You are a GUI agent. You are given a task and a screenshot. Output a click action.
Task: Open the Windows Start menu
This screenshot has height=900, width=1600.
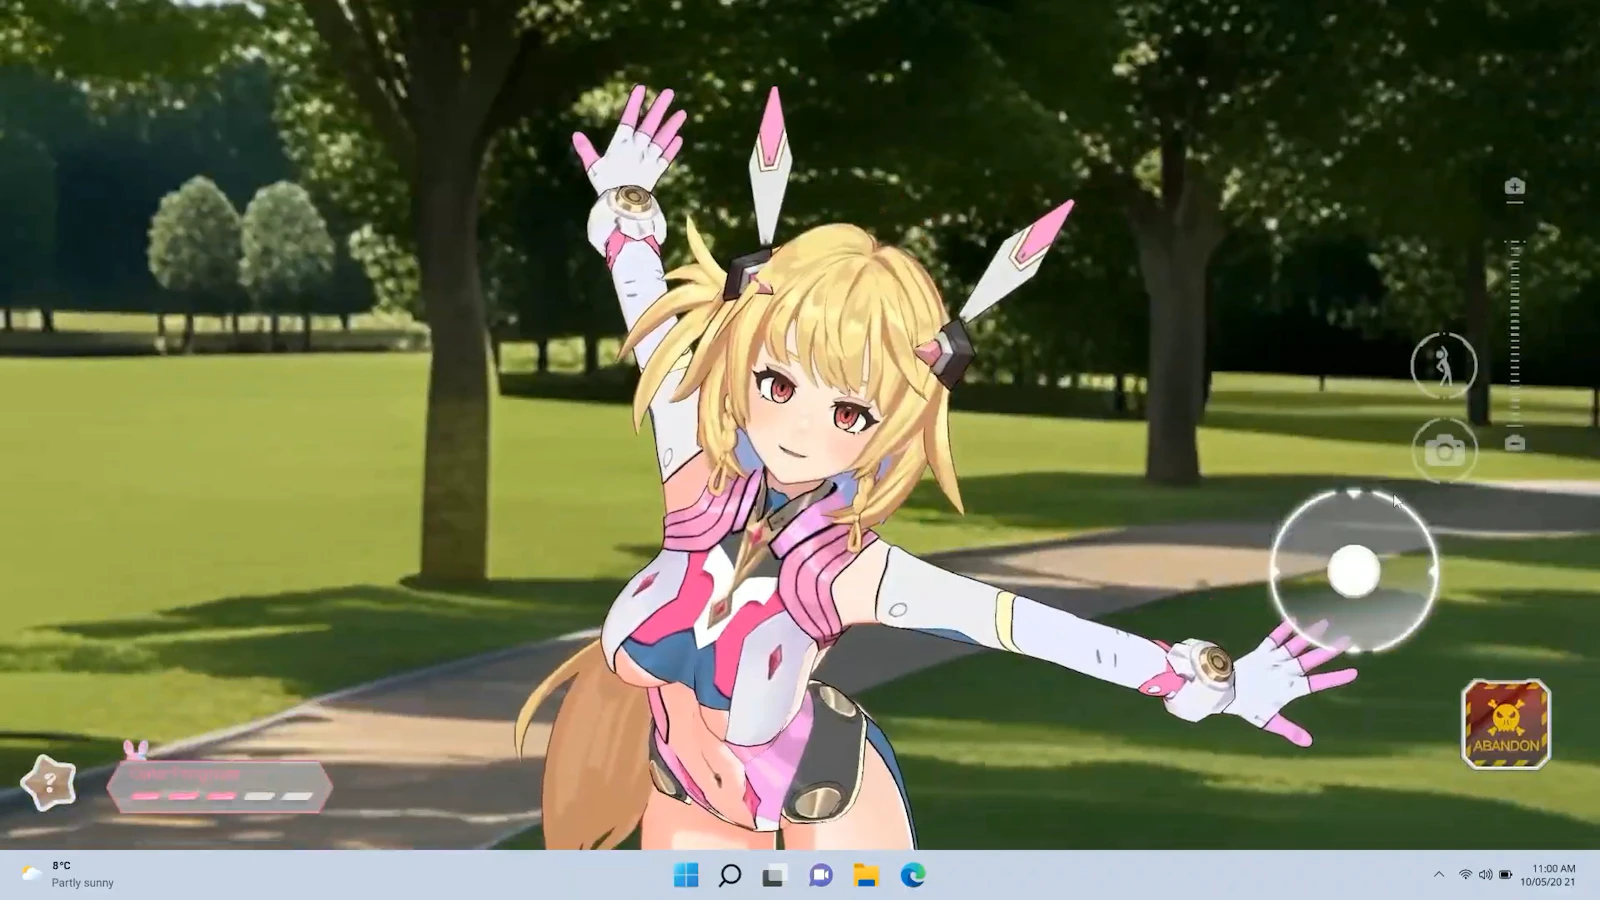[686, 875]
